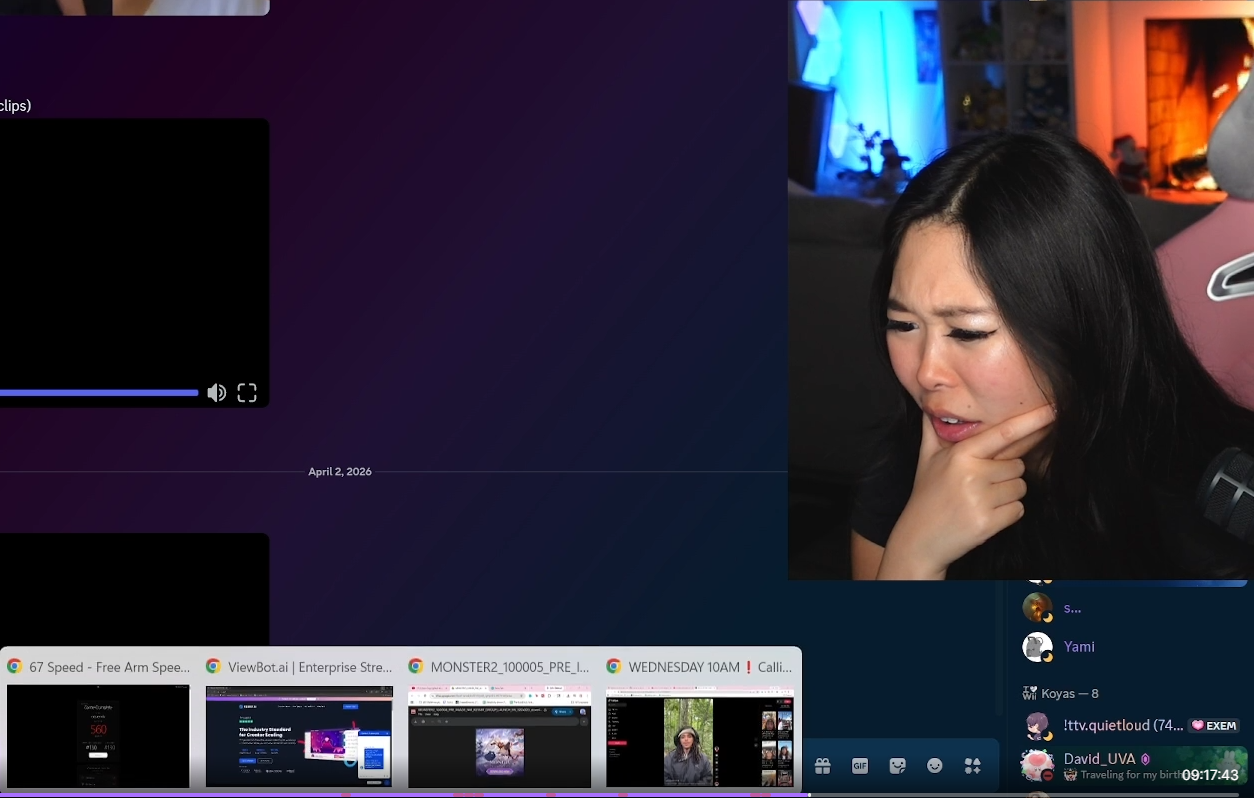
Task: Open the GIF picker
Action: [860, 766]
